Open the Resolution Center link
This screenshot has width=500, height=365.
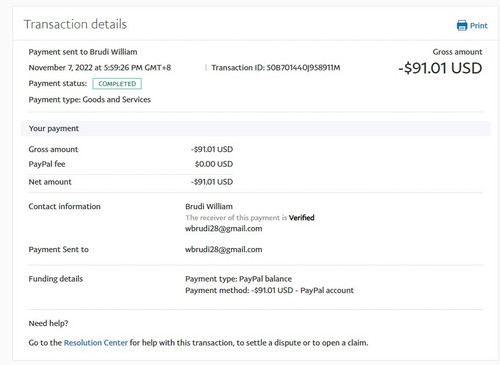pyautogui.click(x=96, y=343)
